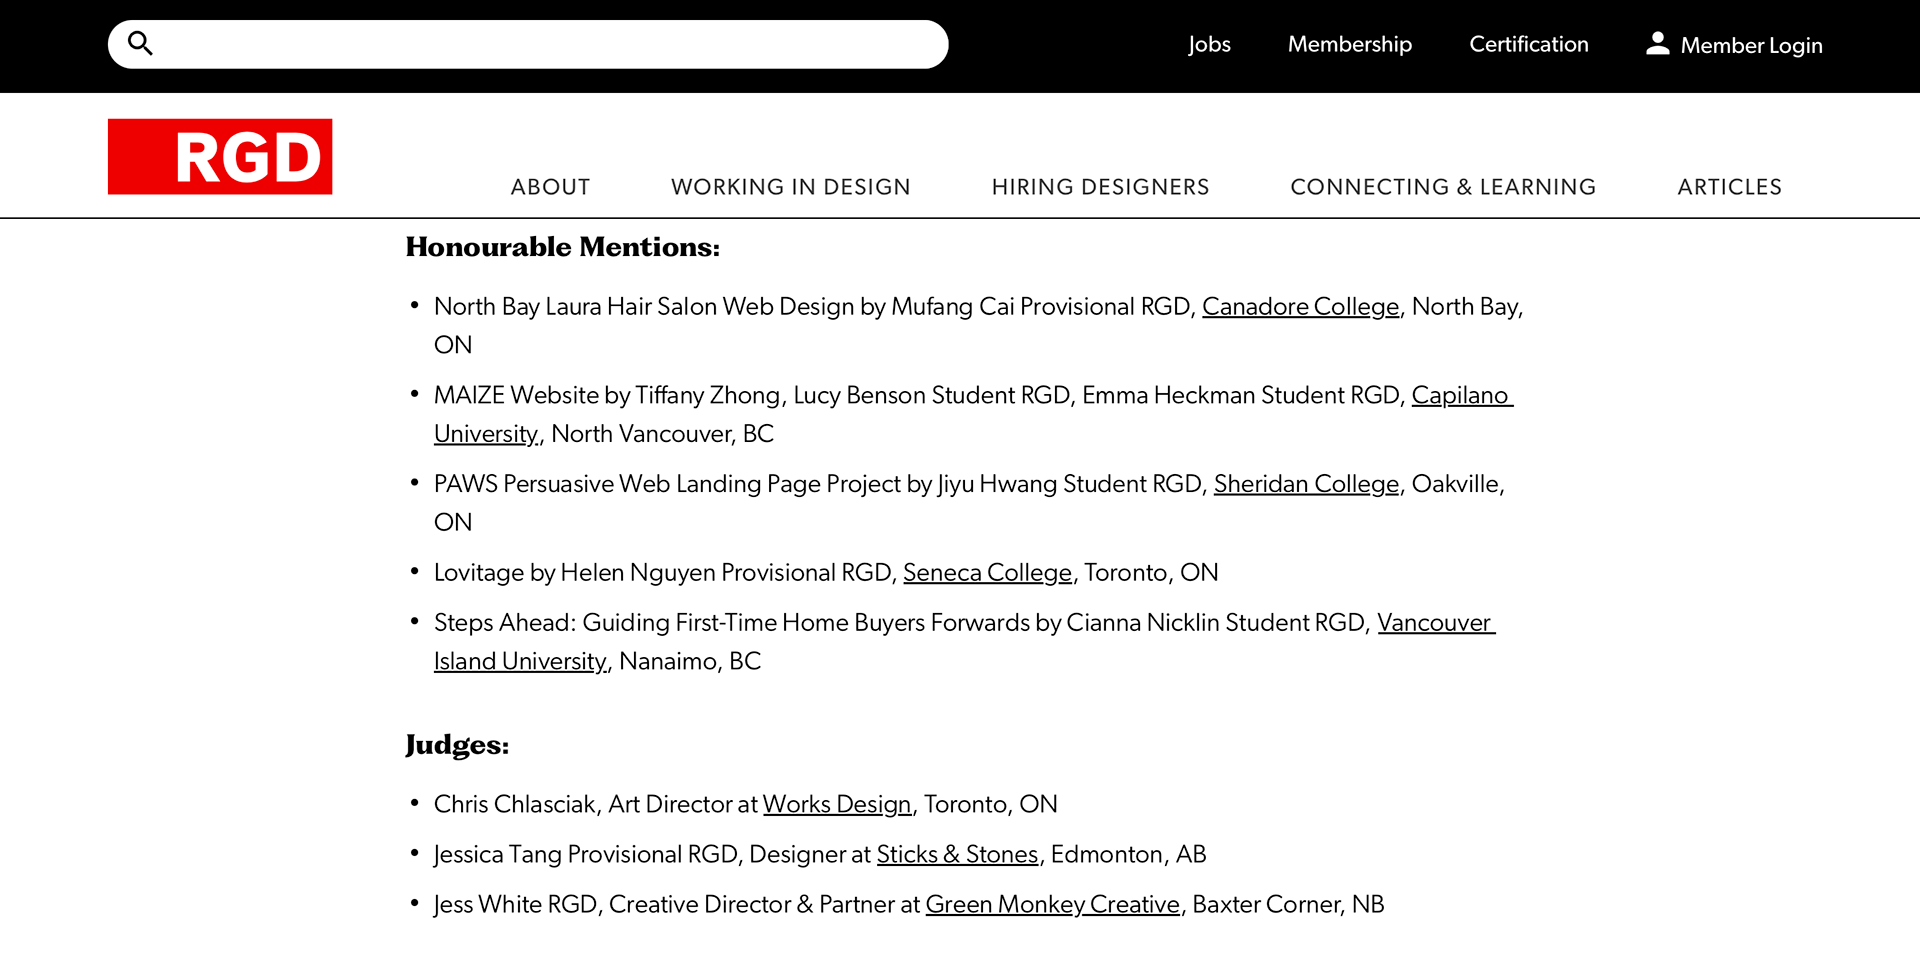Click 'Steps Ahead: Guiding First-Time Home Buyers' text
Screen dimensions: 1920x954
(x=679, y=623)
